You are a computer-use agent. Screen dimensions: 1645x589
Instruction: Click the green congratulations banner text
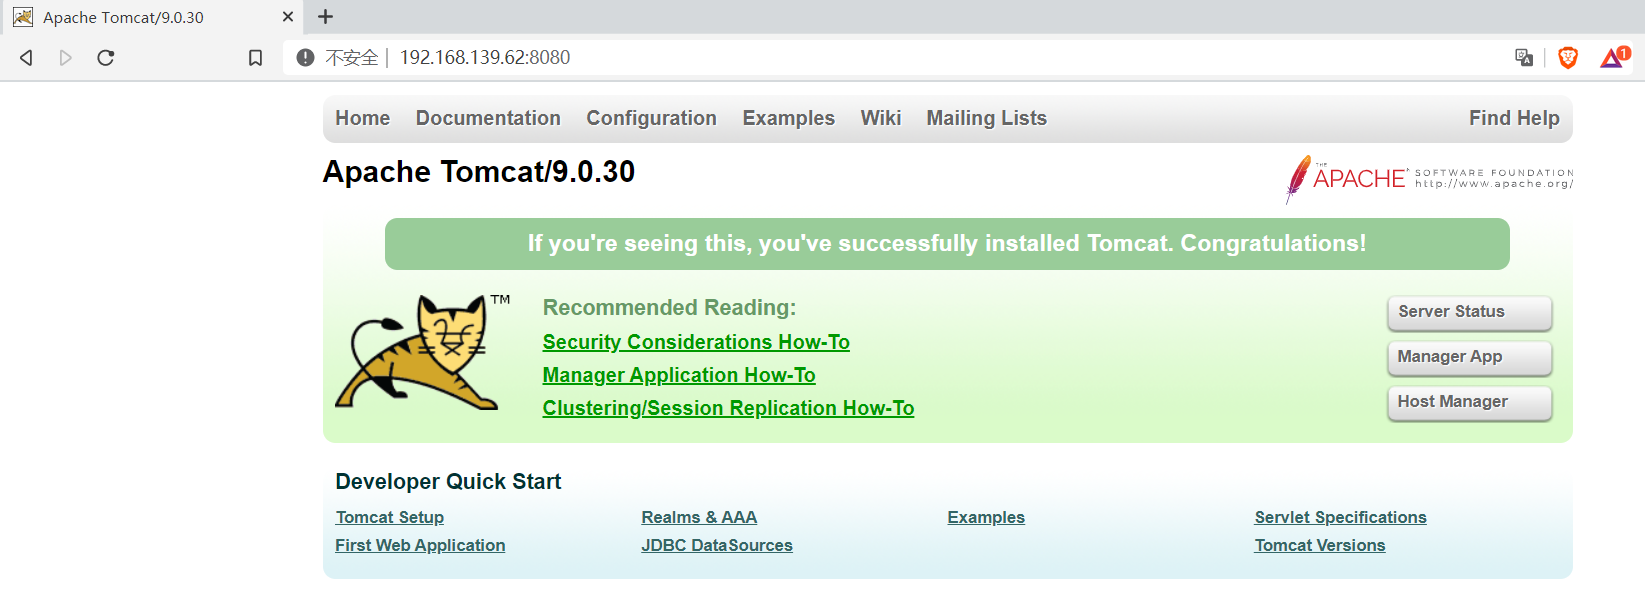click(947, 244)
